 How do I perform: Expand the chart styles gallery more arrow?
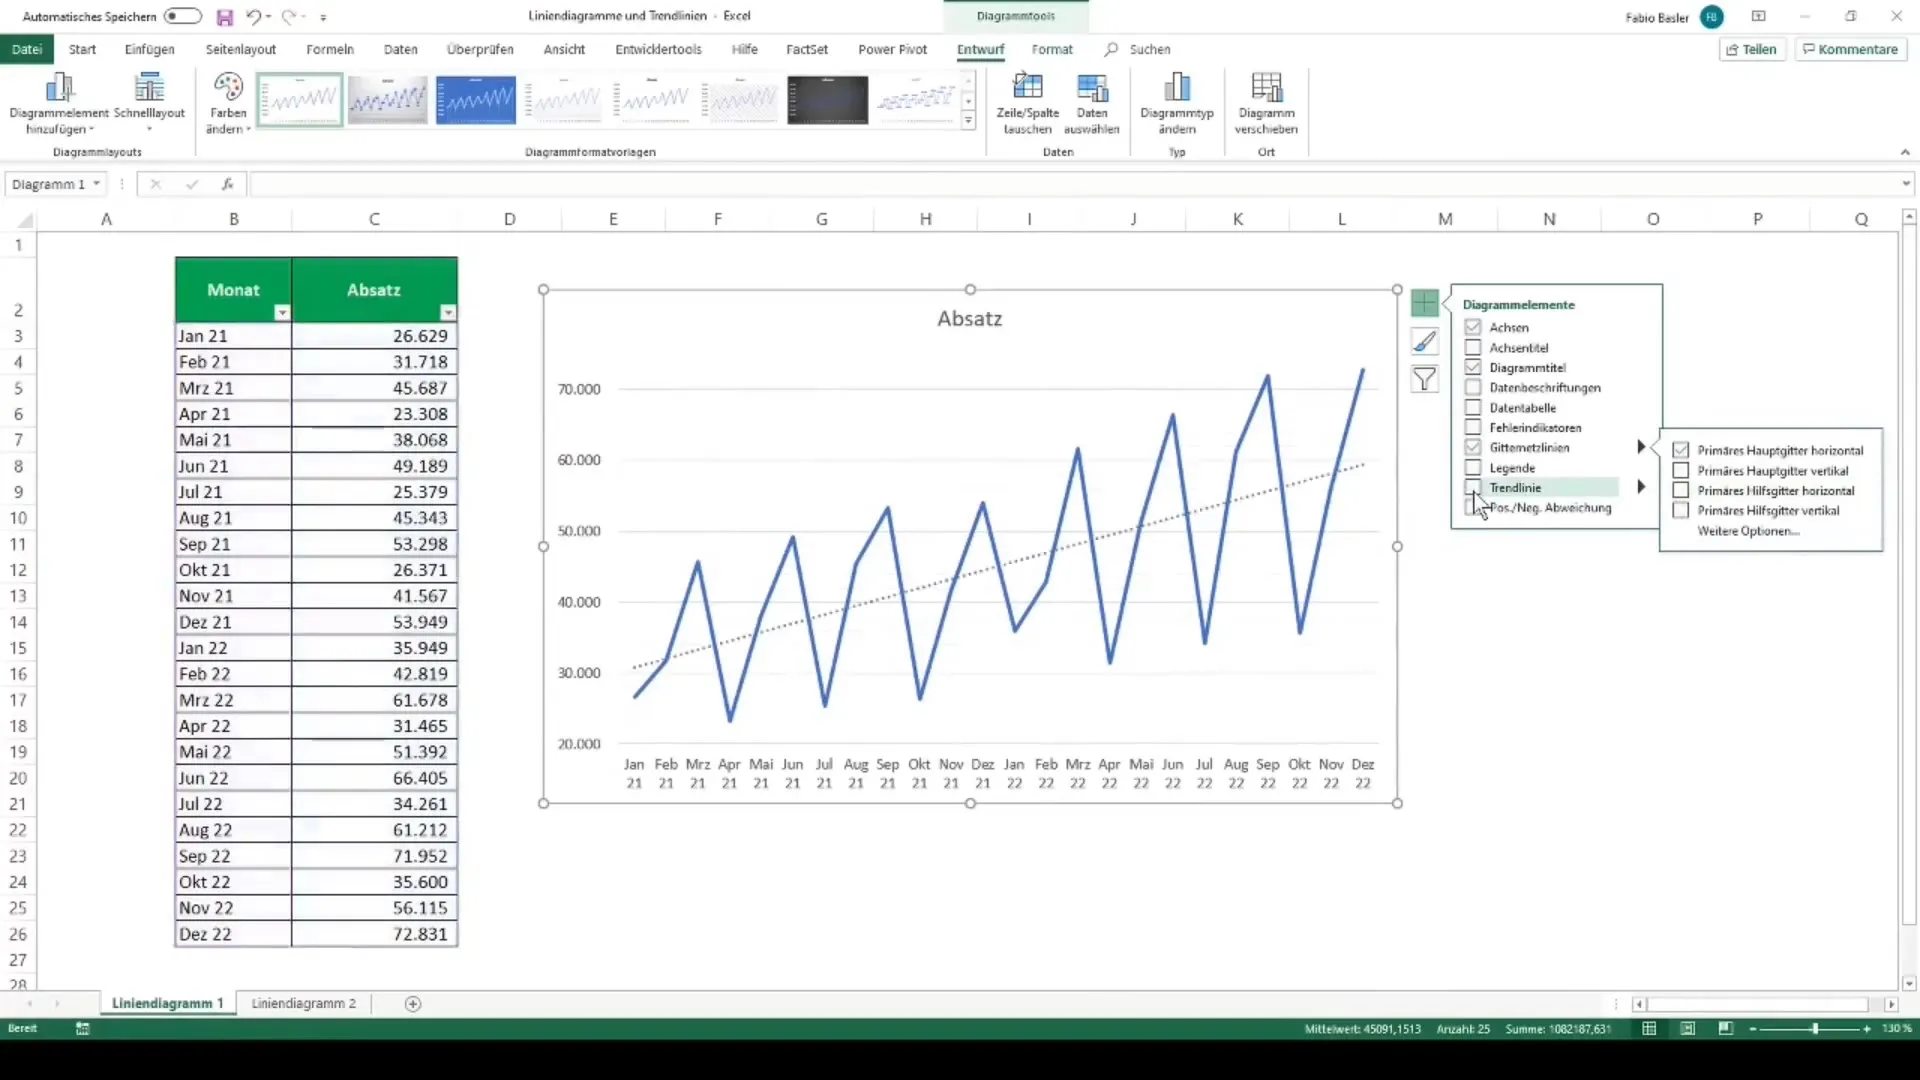point(968,121)
